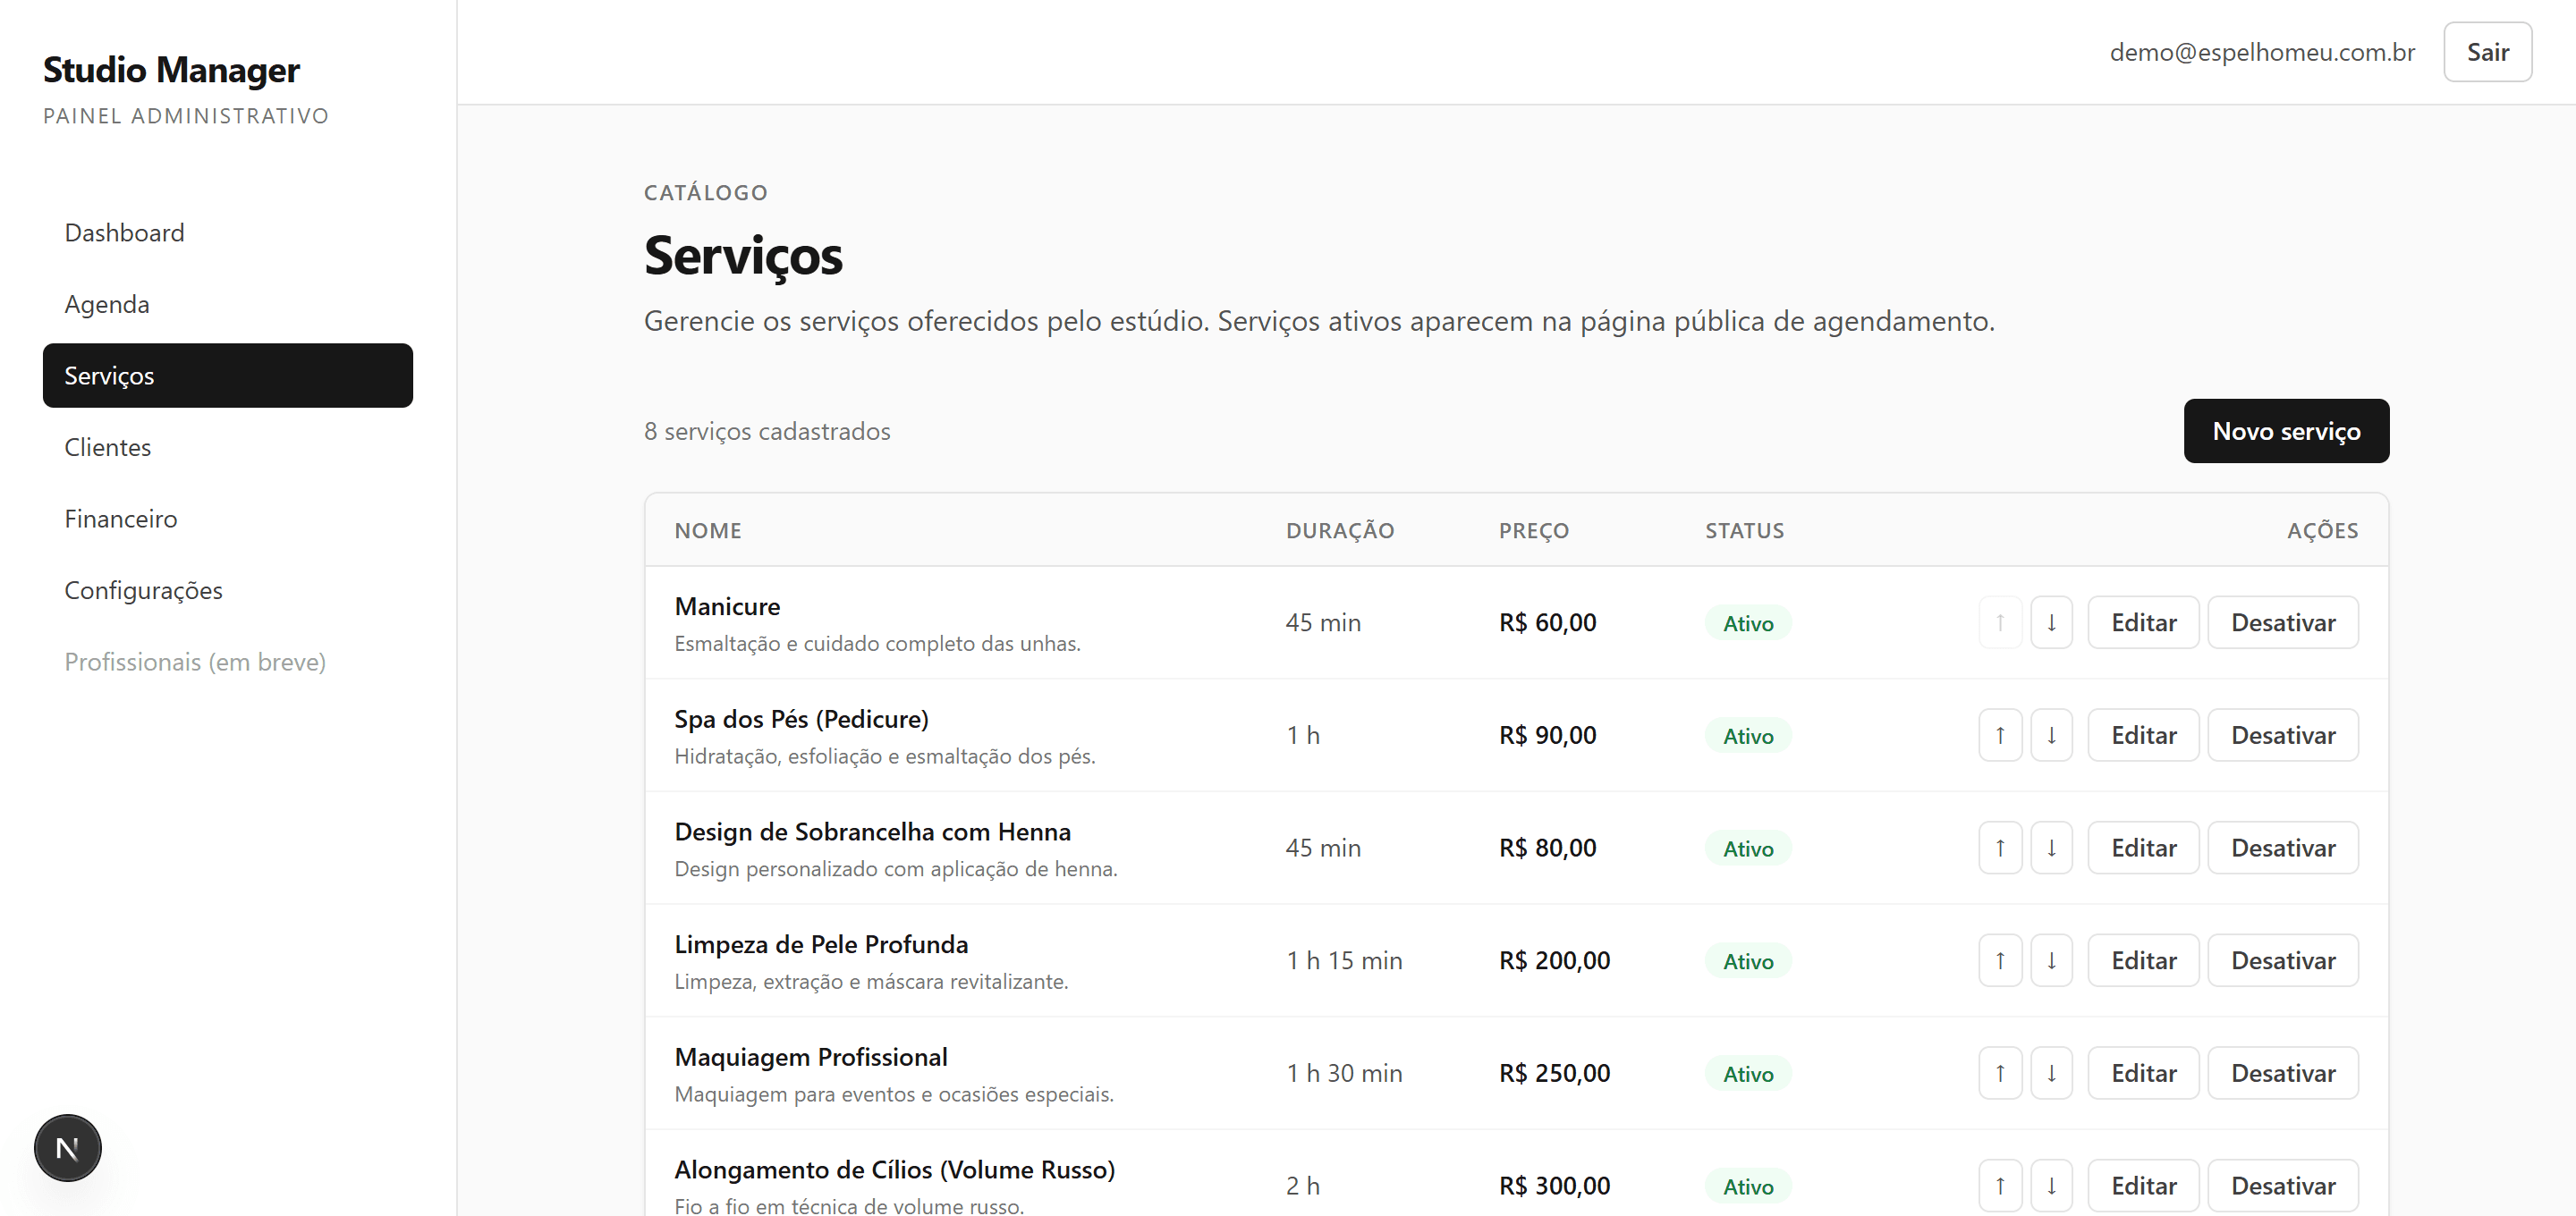Click price R$ 250,00

coord(1554,1073)
